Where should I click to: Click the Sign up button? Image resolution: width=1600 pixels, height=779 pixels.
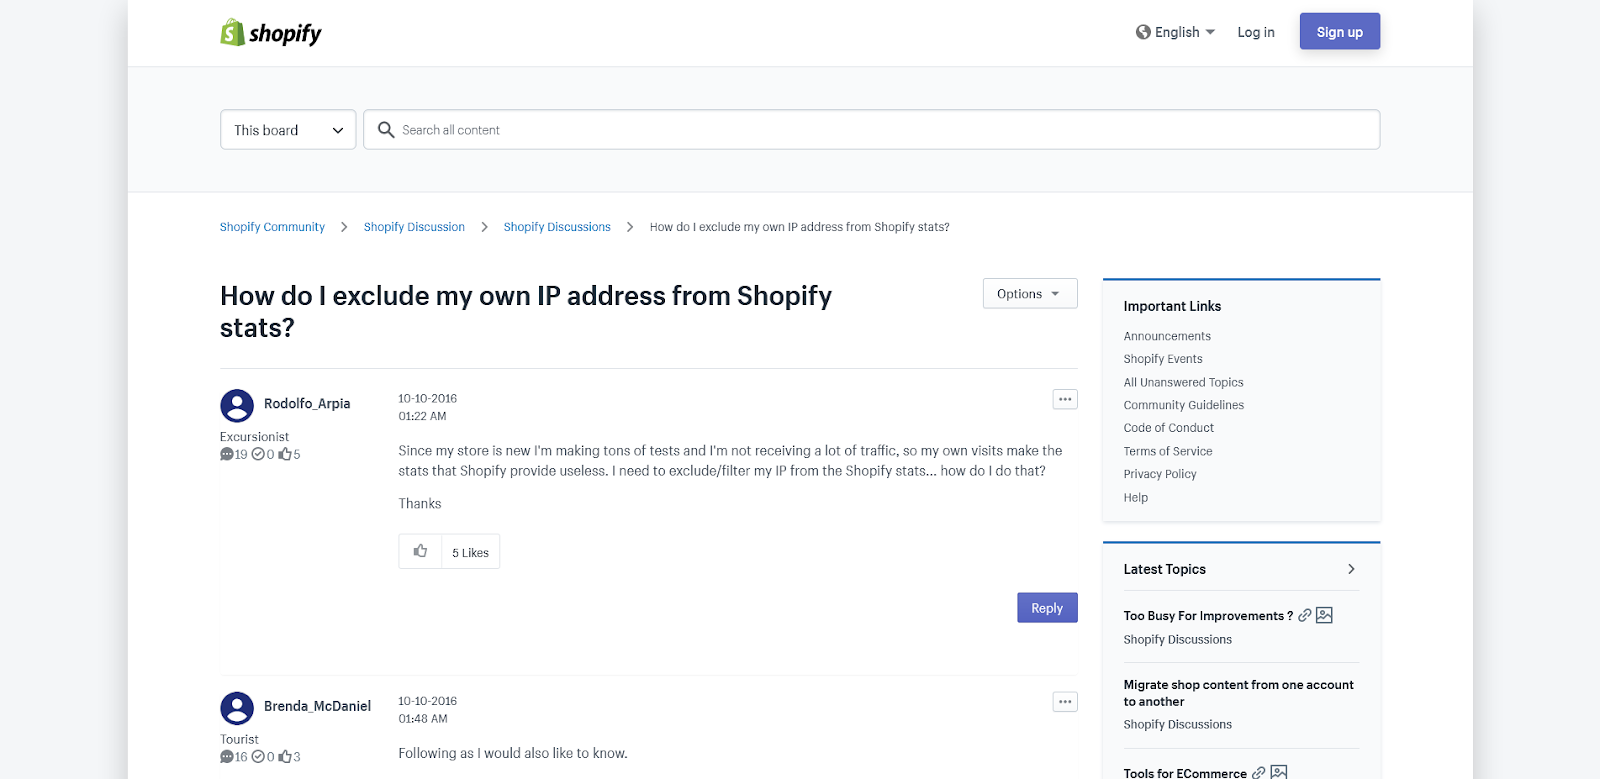click(1339, 32)
